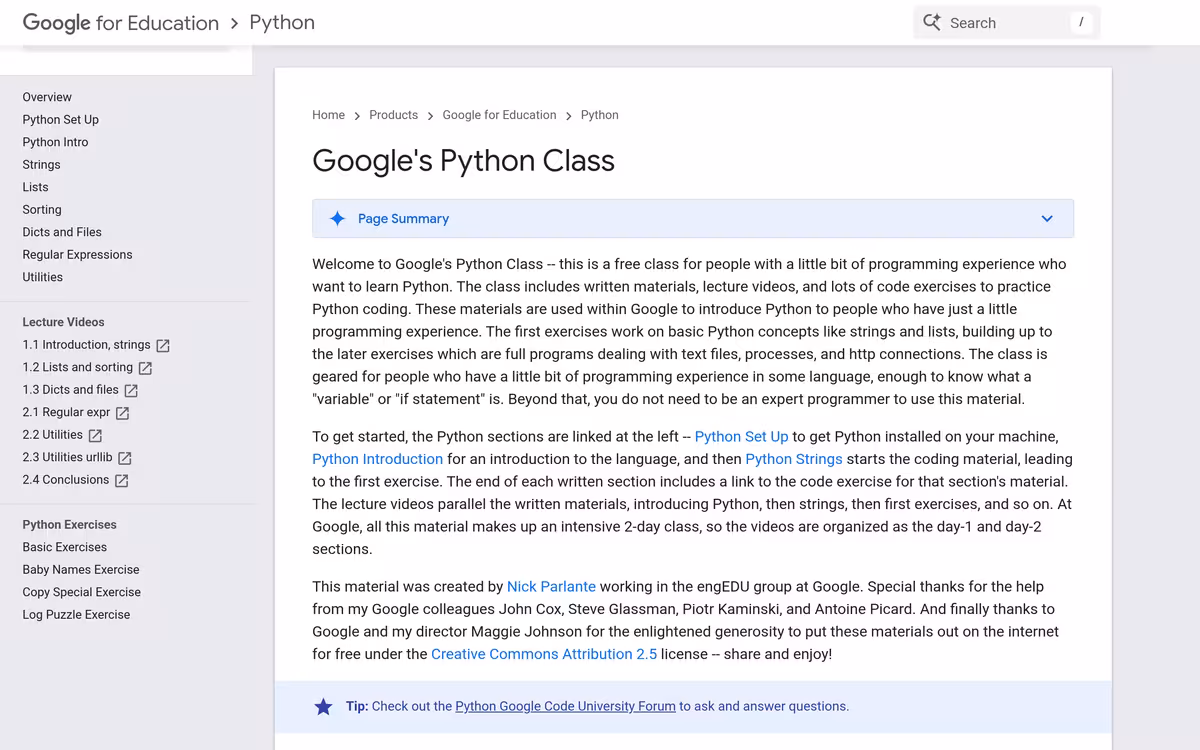Click the Google for Education breadcrumb

499,115
